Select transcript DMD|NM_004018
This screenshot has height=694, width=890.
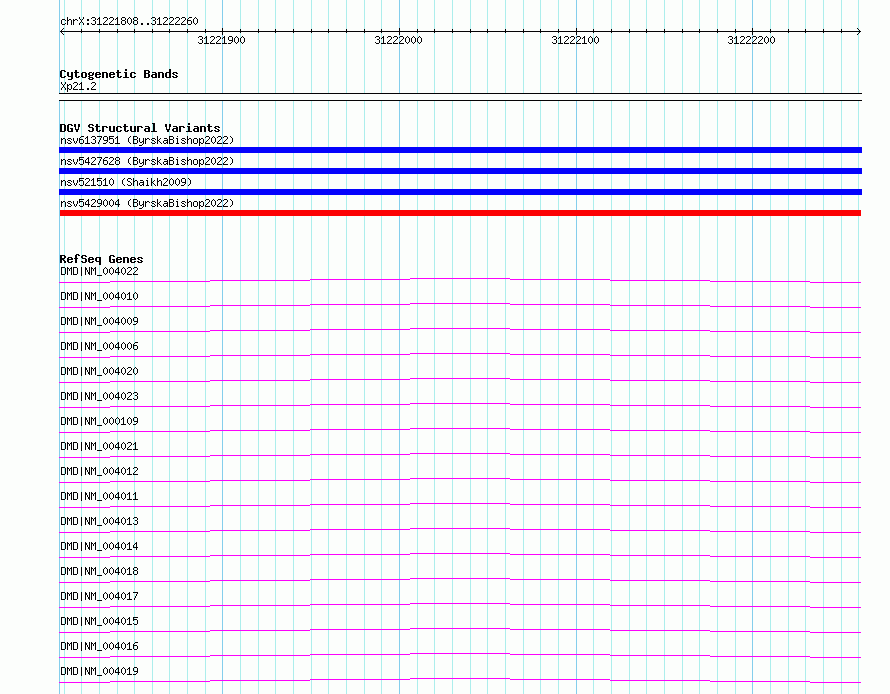99,571
